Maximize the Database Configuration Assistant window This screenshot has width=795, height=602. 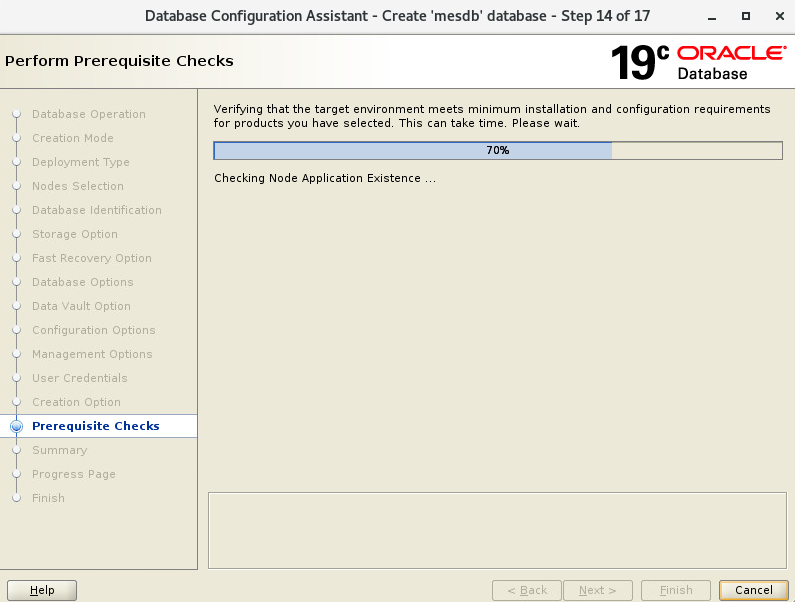click(x=745, y=16)
